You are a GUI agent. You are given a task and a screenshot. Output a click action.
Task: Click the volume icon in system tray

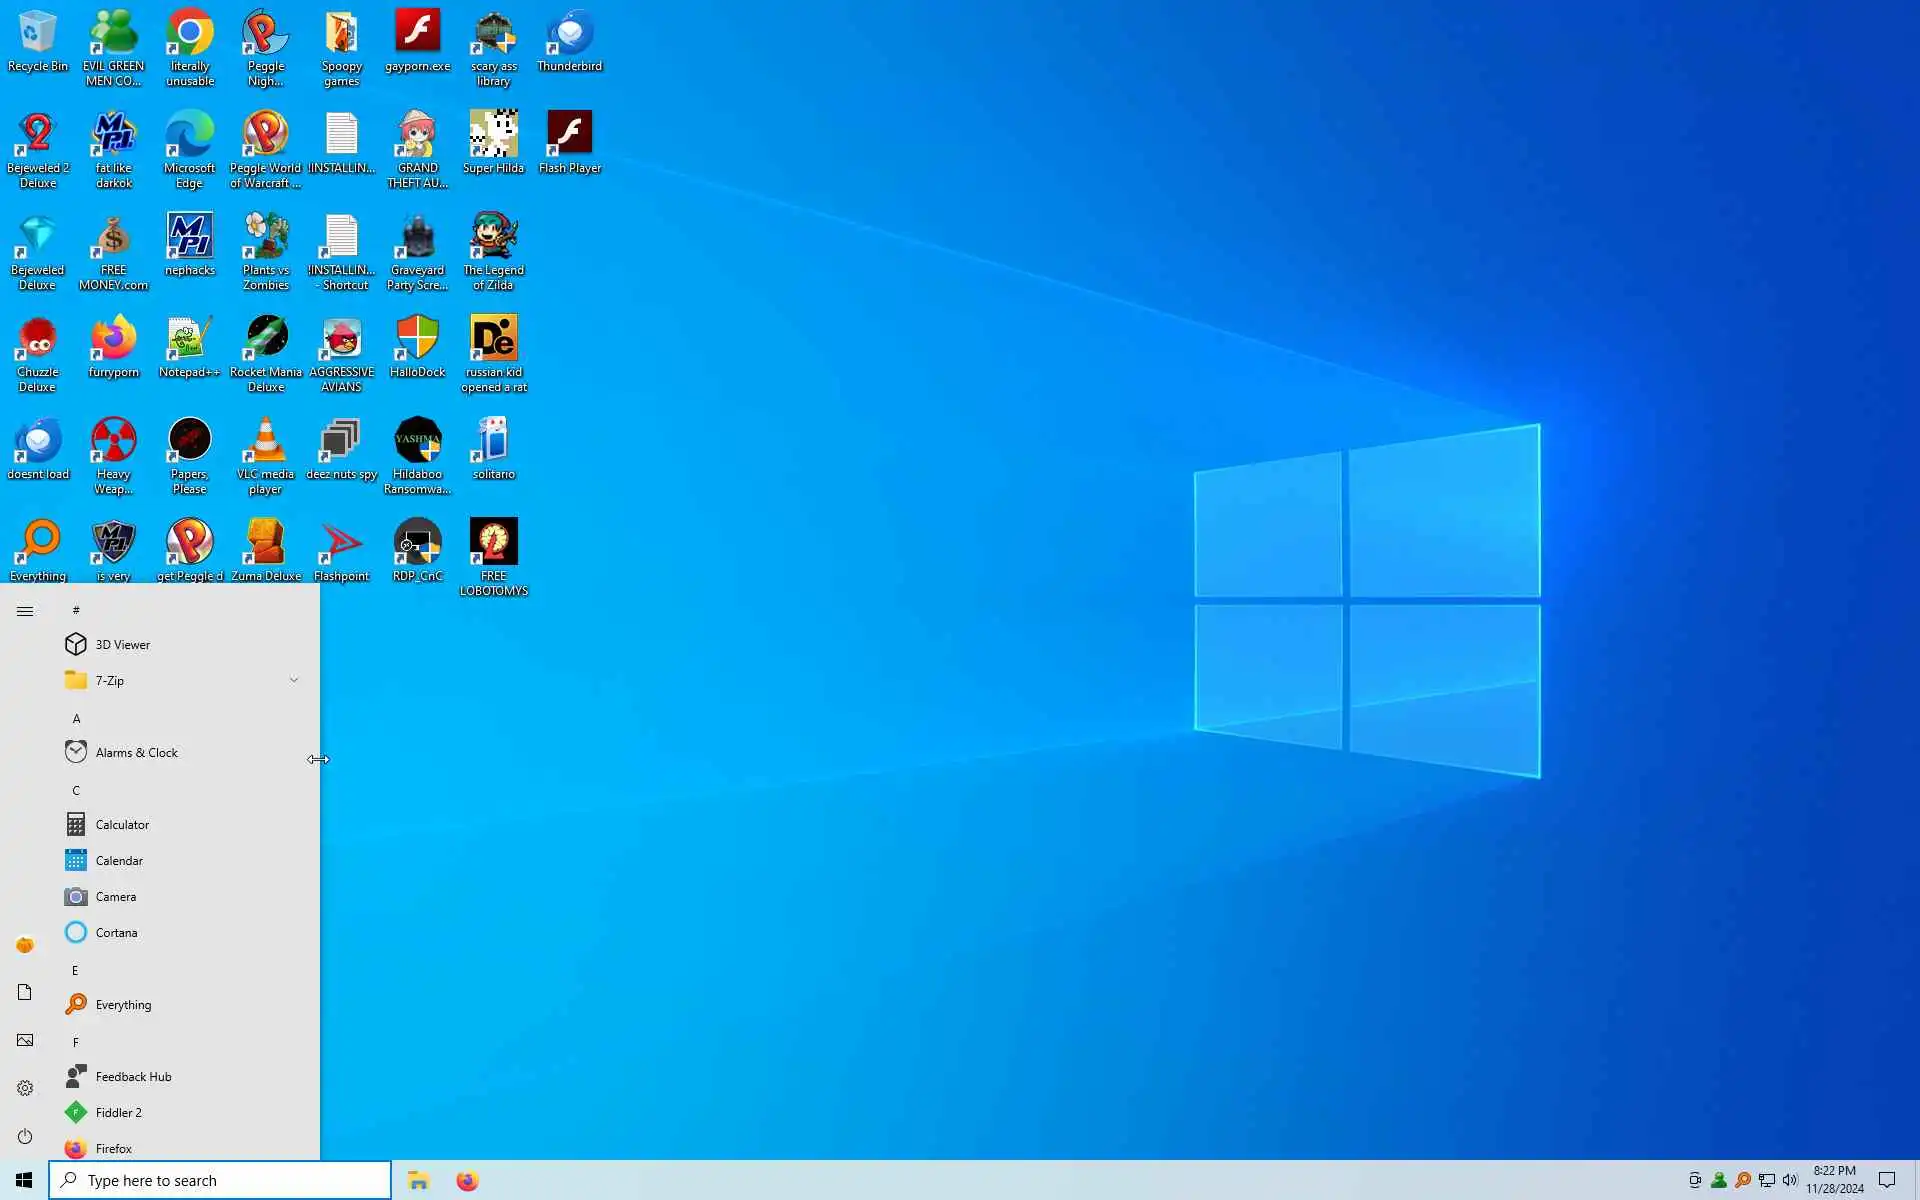(1790, 1180)
